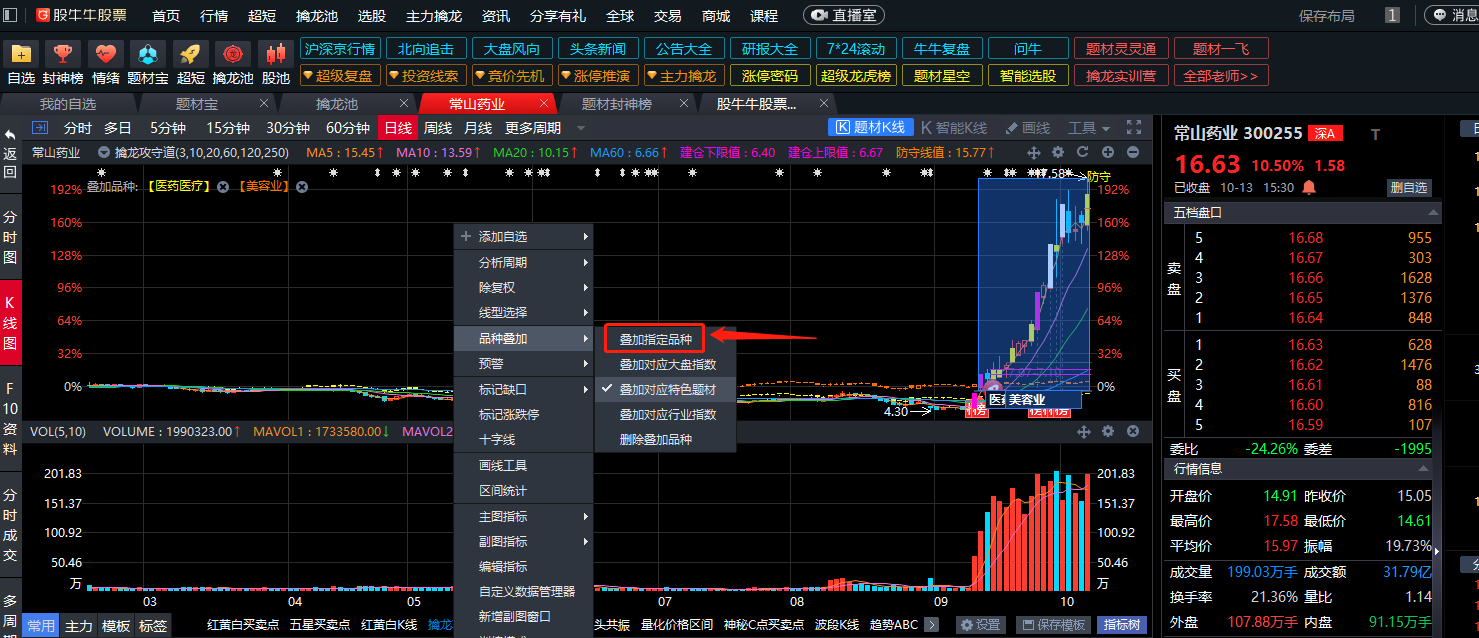Click the move icon in VOL panel header
Image resolution: width=1479 pixels, height=638 pixels.
click(x=1083, y=431)
